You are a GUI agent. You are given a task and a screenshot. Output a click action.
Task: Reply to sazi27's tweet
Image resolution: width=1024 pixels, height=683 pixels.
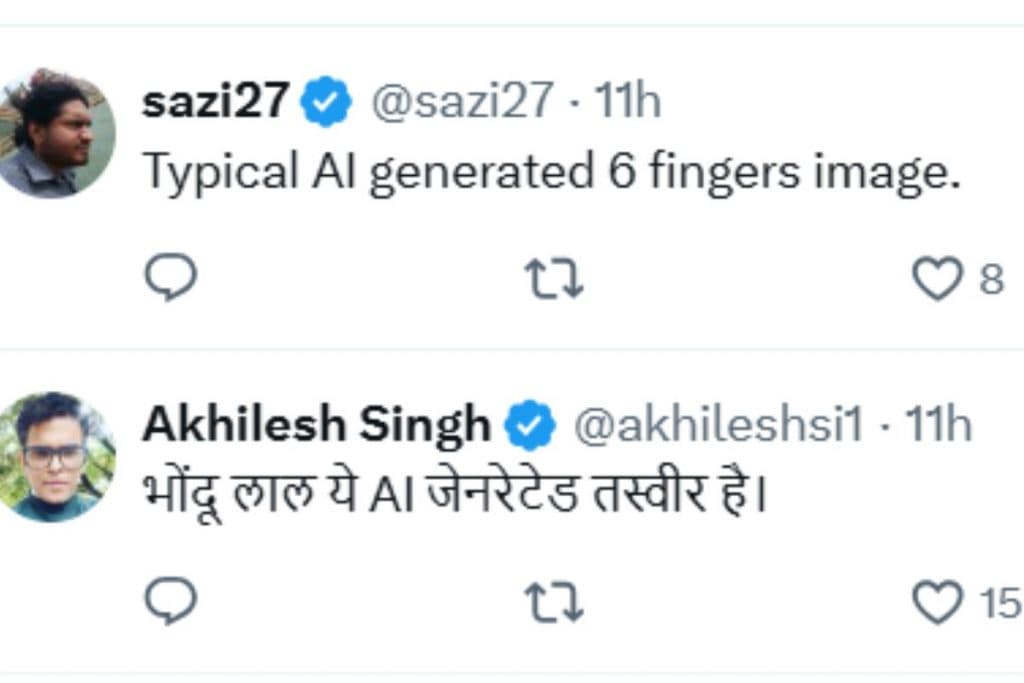170,279
